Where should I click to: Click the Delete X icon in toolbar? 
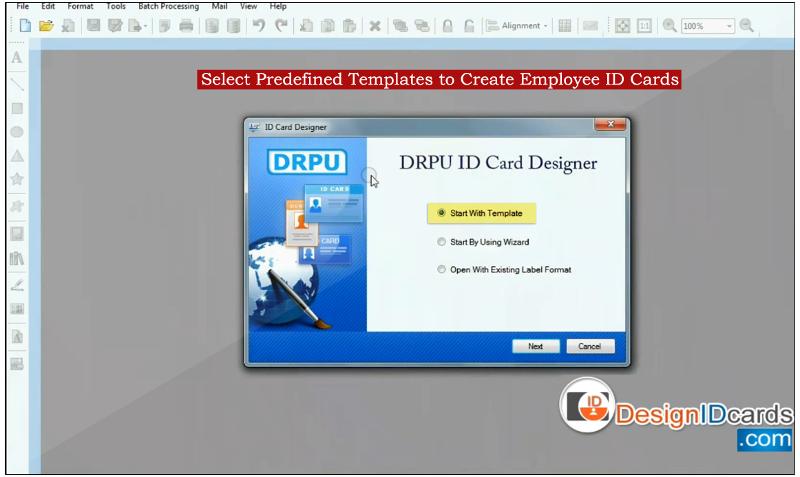coord(375,26)
